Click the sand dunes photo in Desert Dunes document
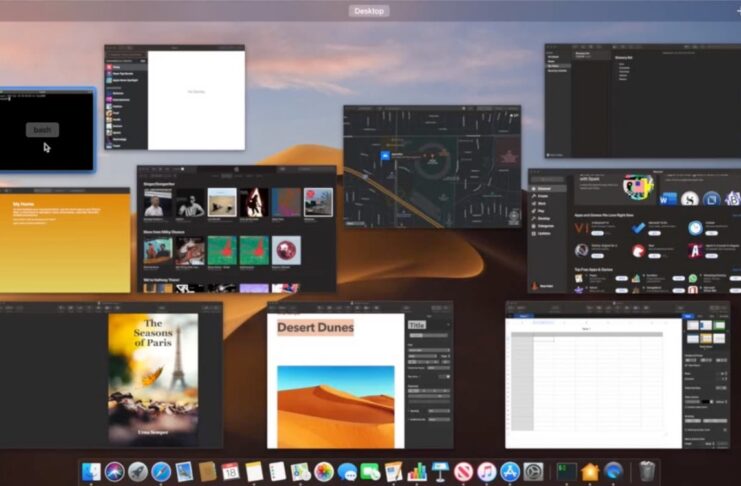This screenshot has width=741, height=486. tap(336, 407)
